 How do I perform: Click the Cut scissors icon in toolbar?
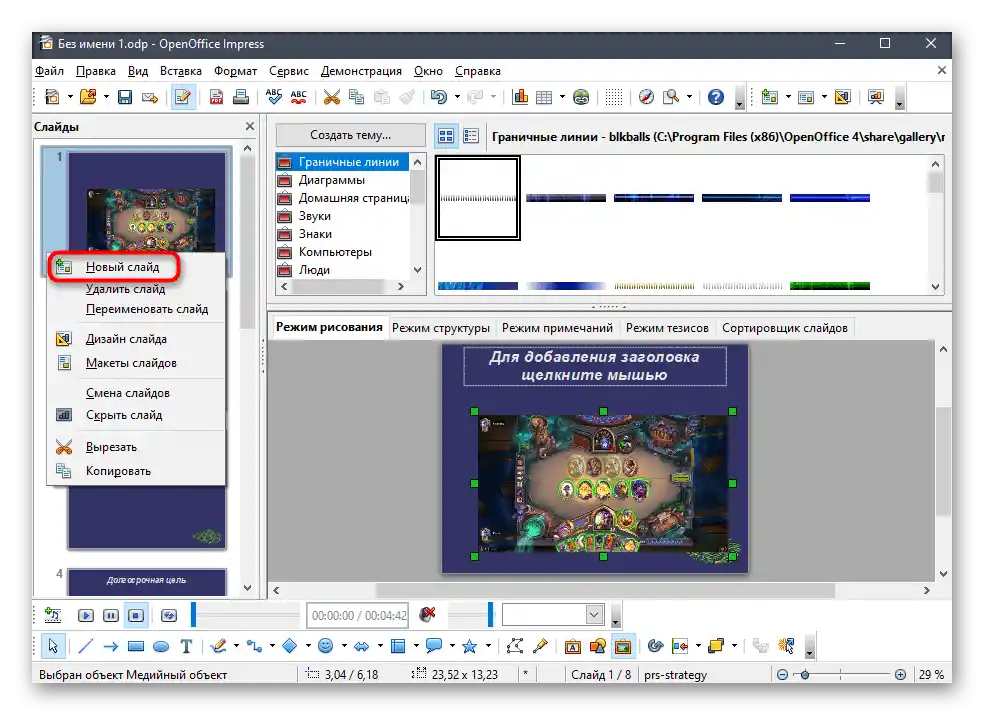point(331,97)
